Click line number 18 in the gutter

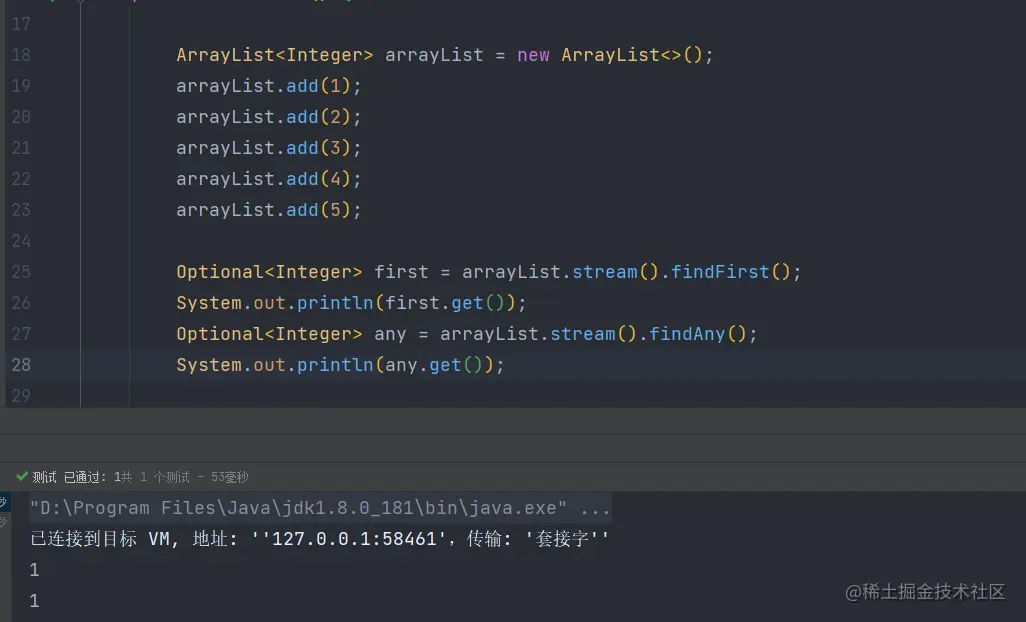point(21,55)
